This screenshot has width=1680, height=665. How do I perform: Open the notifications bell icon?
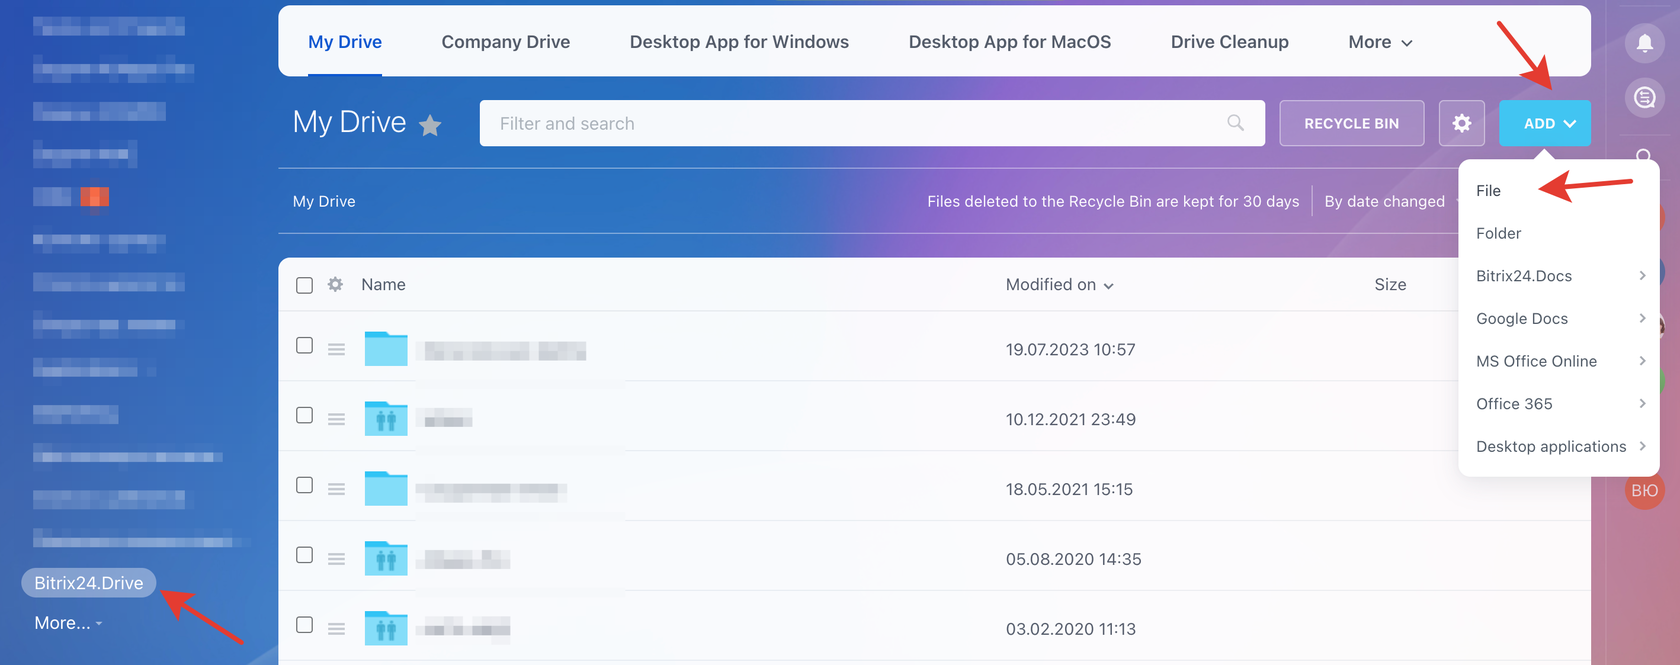click(x=1644, y=42)
